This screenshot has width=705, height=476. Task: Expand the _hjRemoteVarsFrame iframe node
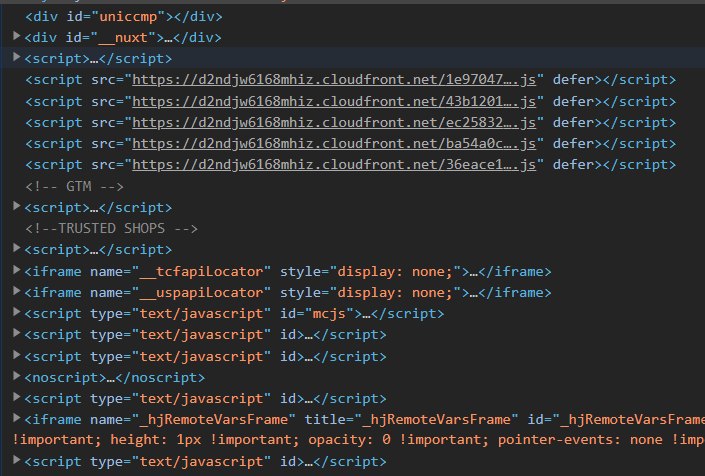click(x=17, y=418)
